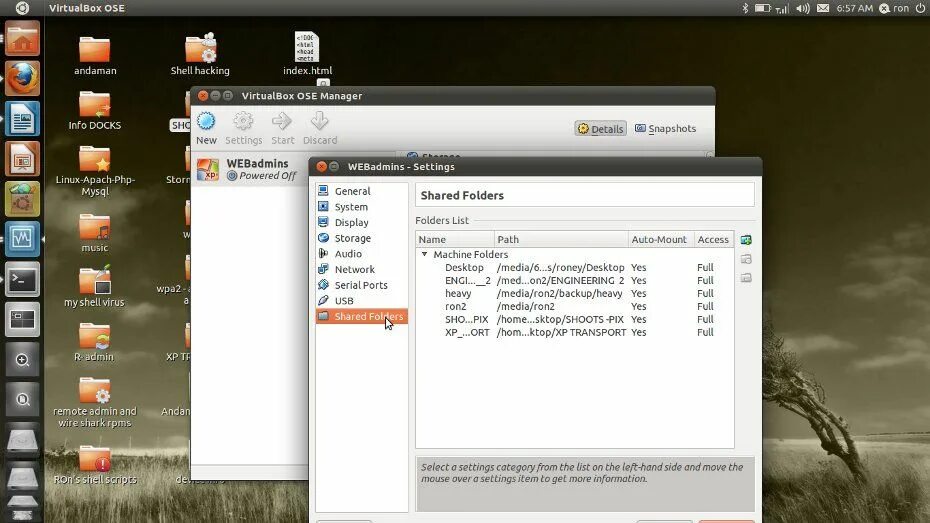The image size is (930, 523).
Task: Open the workspace switcher in launcher
Action: 23,320
